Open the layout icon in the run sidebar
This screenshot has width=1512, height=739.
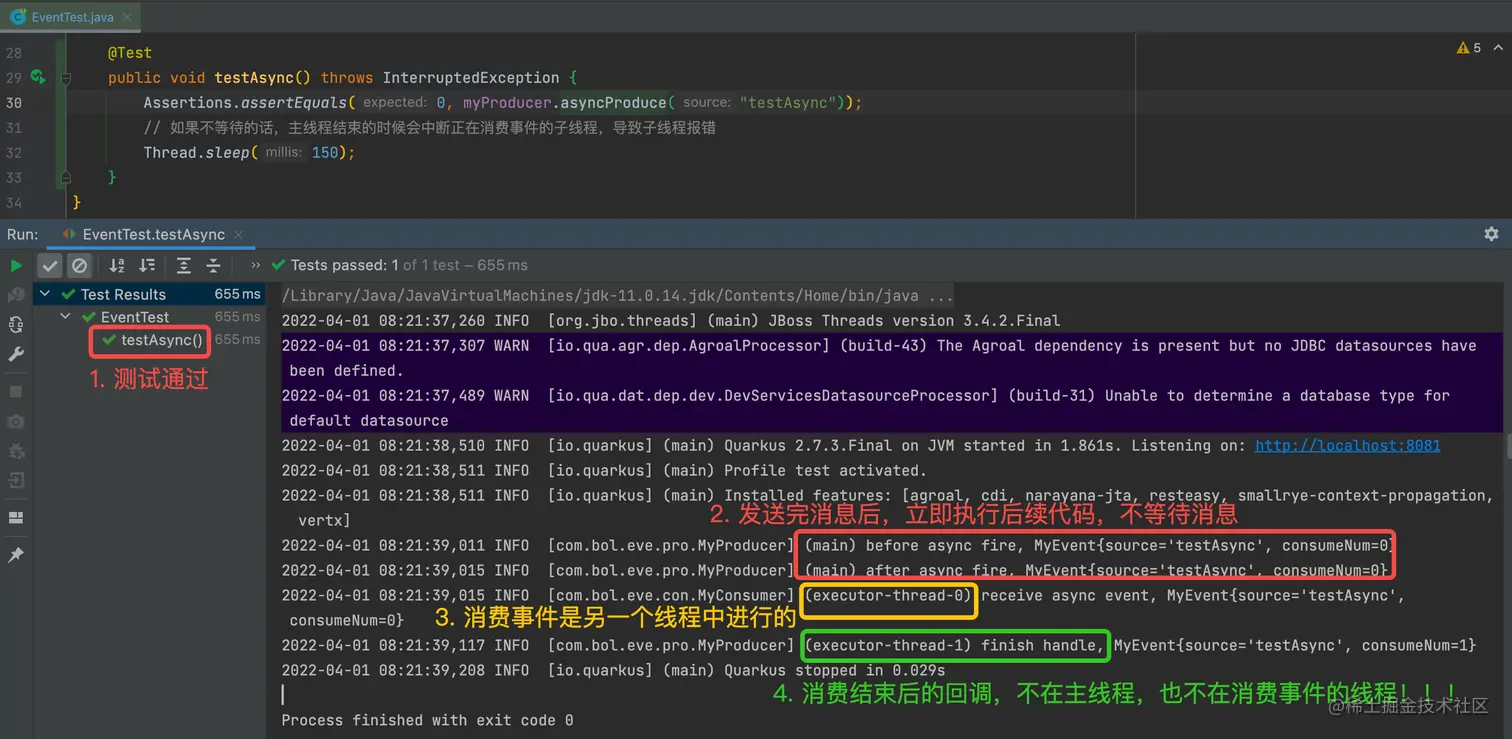point(16,518)
